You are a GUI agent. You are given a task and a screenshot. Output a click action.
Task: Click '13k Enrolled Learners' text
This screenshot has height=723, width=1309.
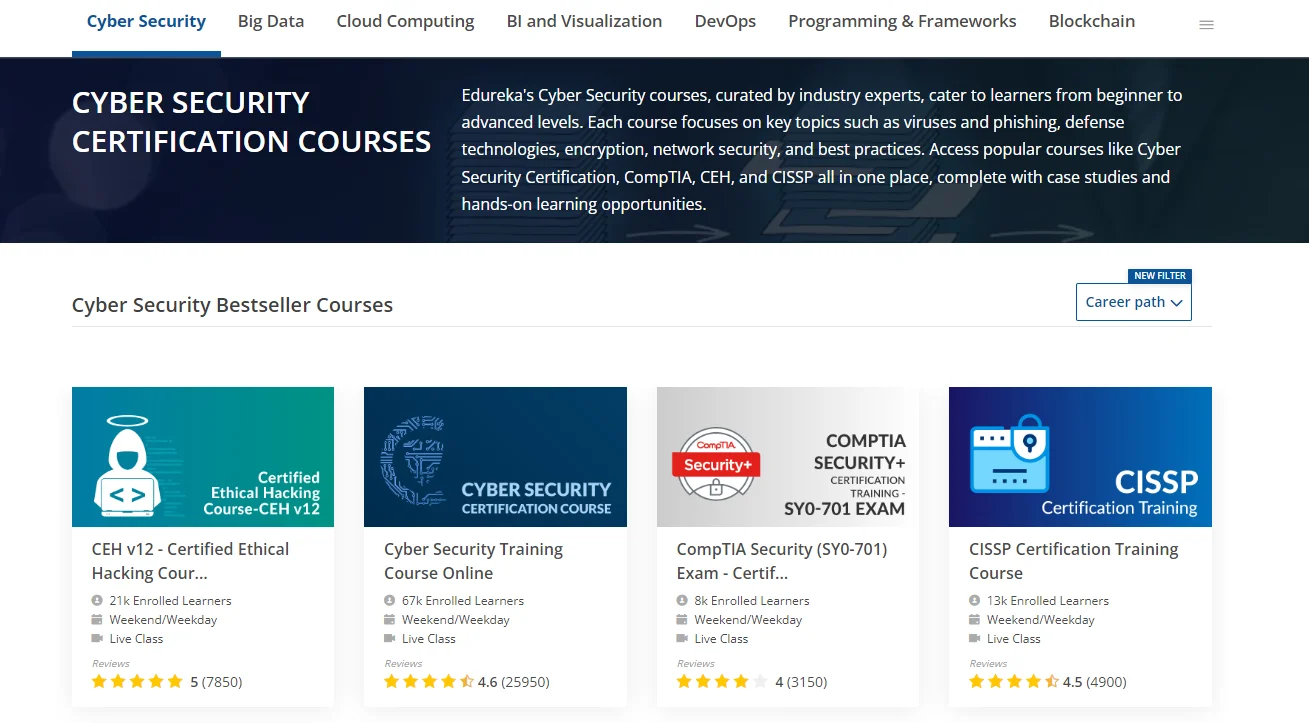(1048, 601)
